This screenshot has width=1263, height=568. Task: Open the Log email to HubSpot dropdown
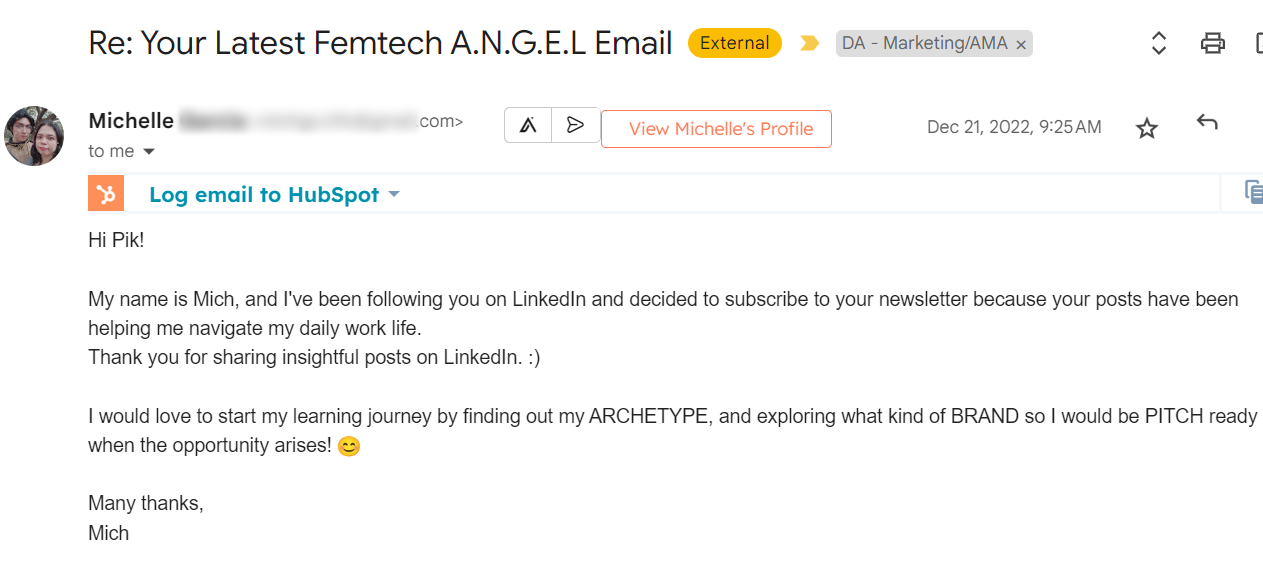[394, 194]
